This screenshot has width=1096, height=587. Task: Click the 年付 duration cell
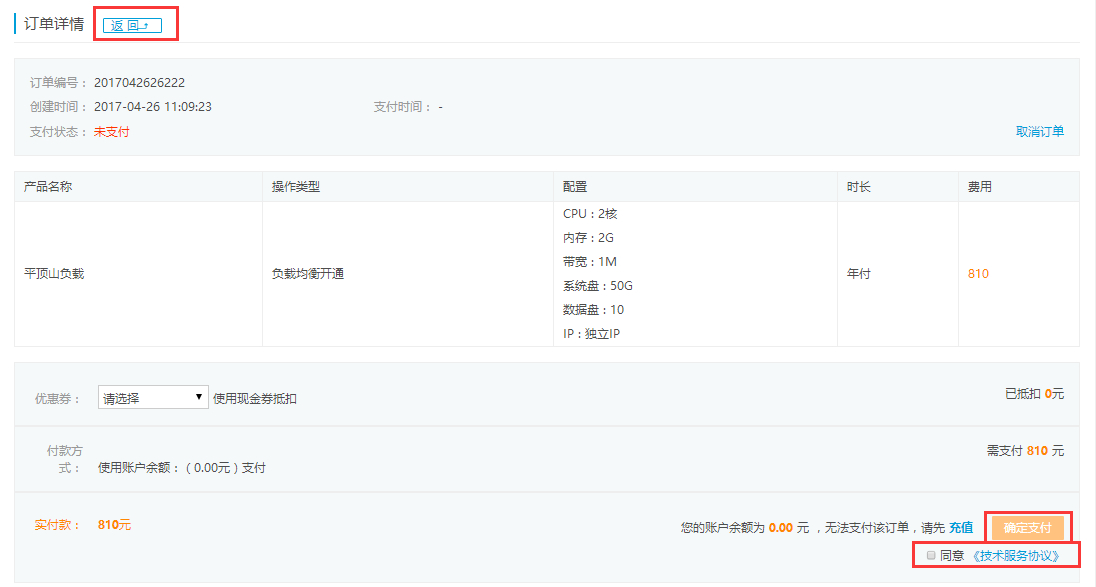(x=858, y=274)
